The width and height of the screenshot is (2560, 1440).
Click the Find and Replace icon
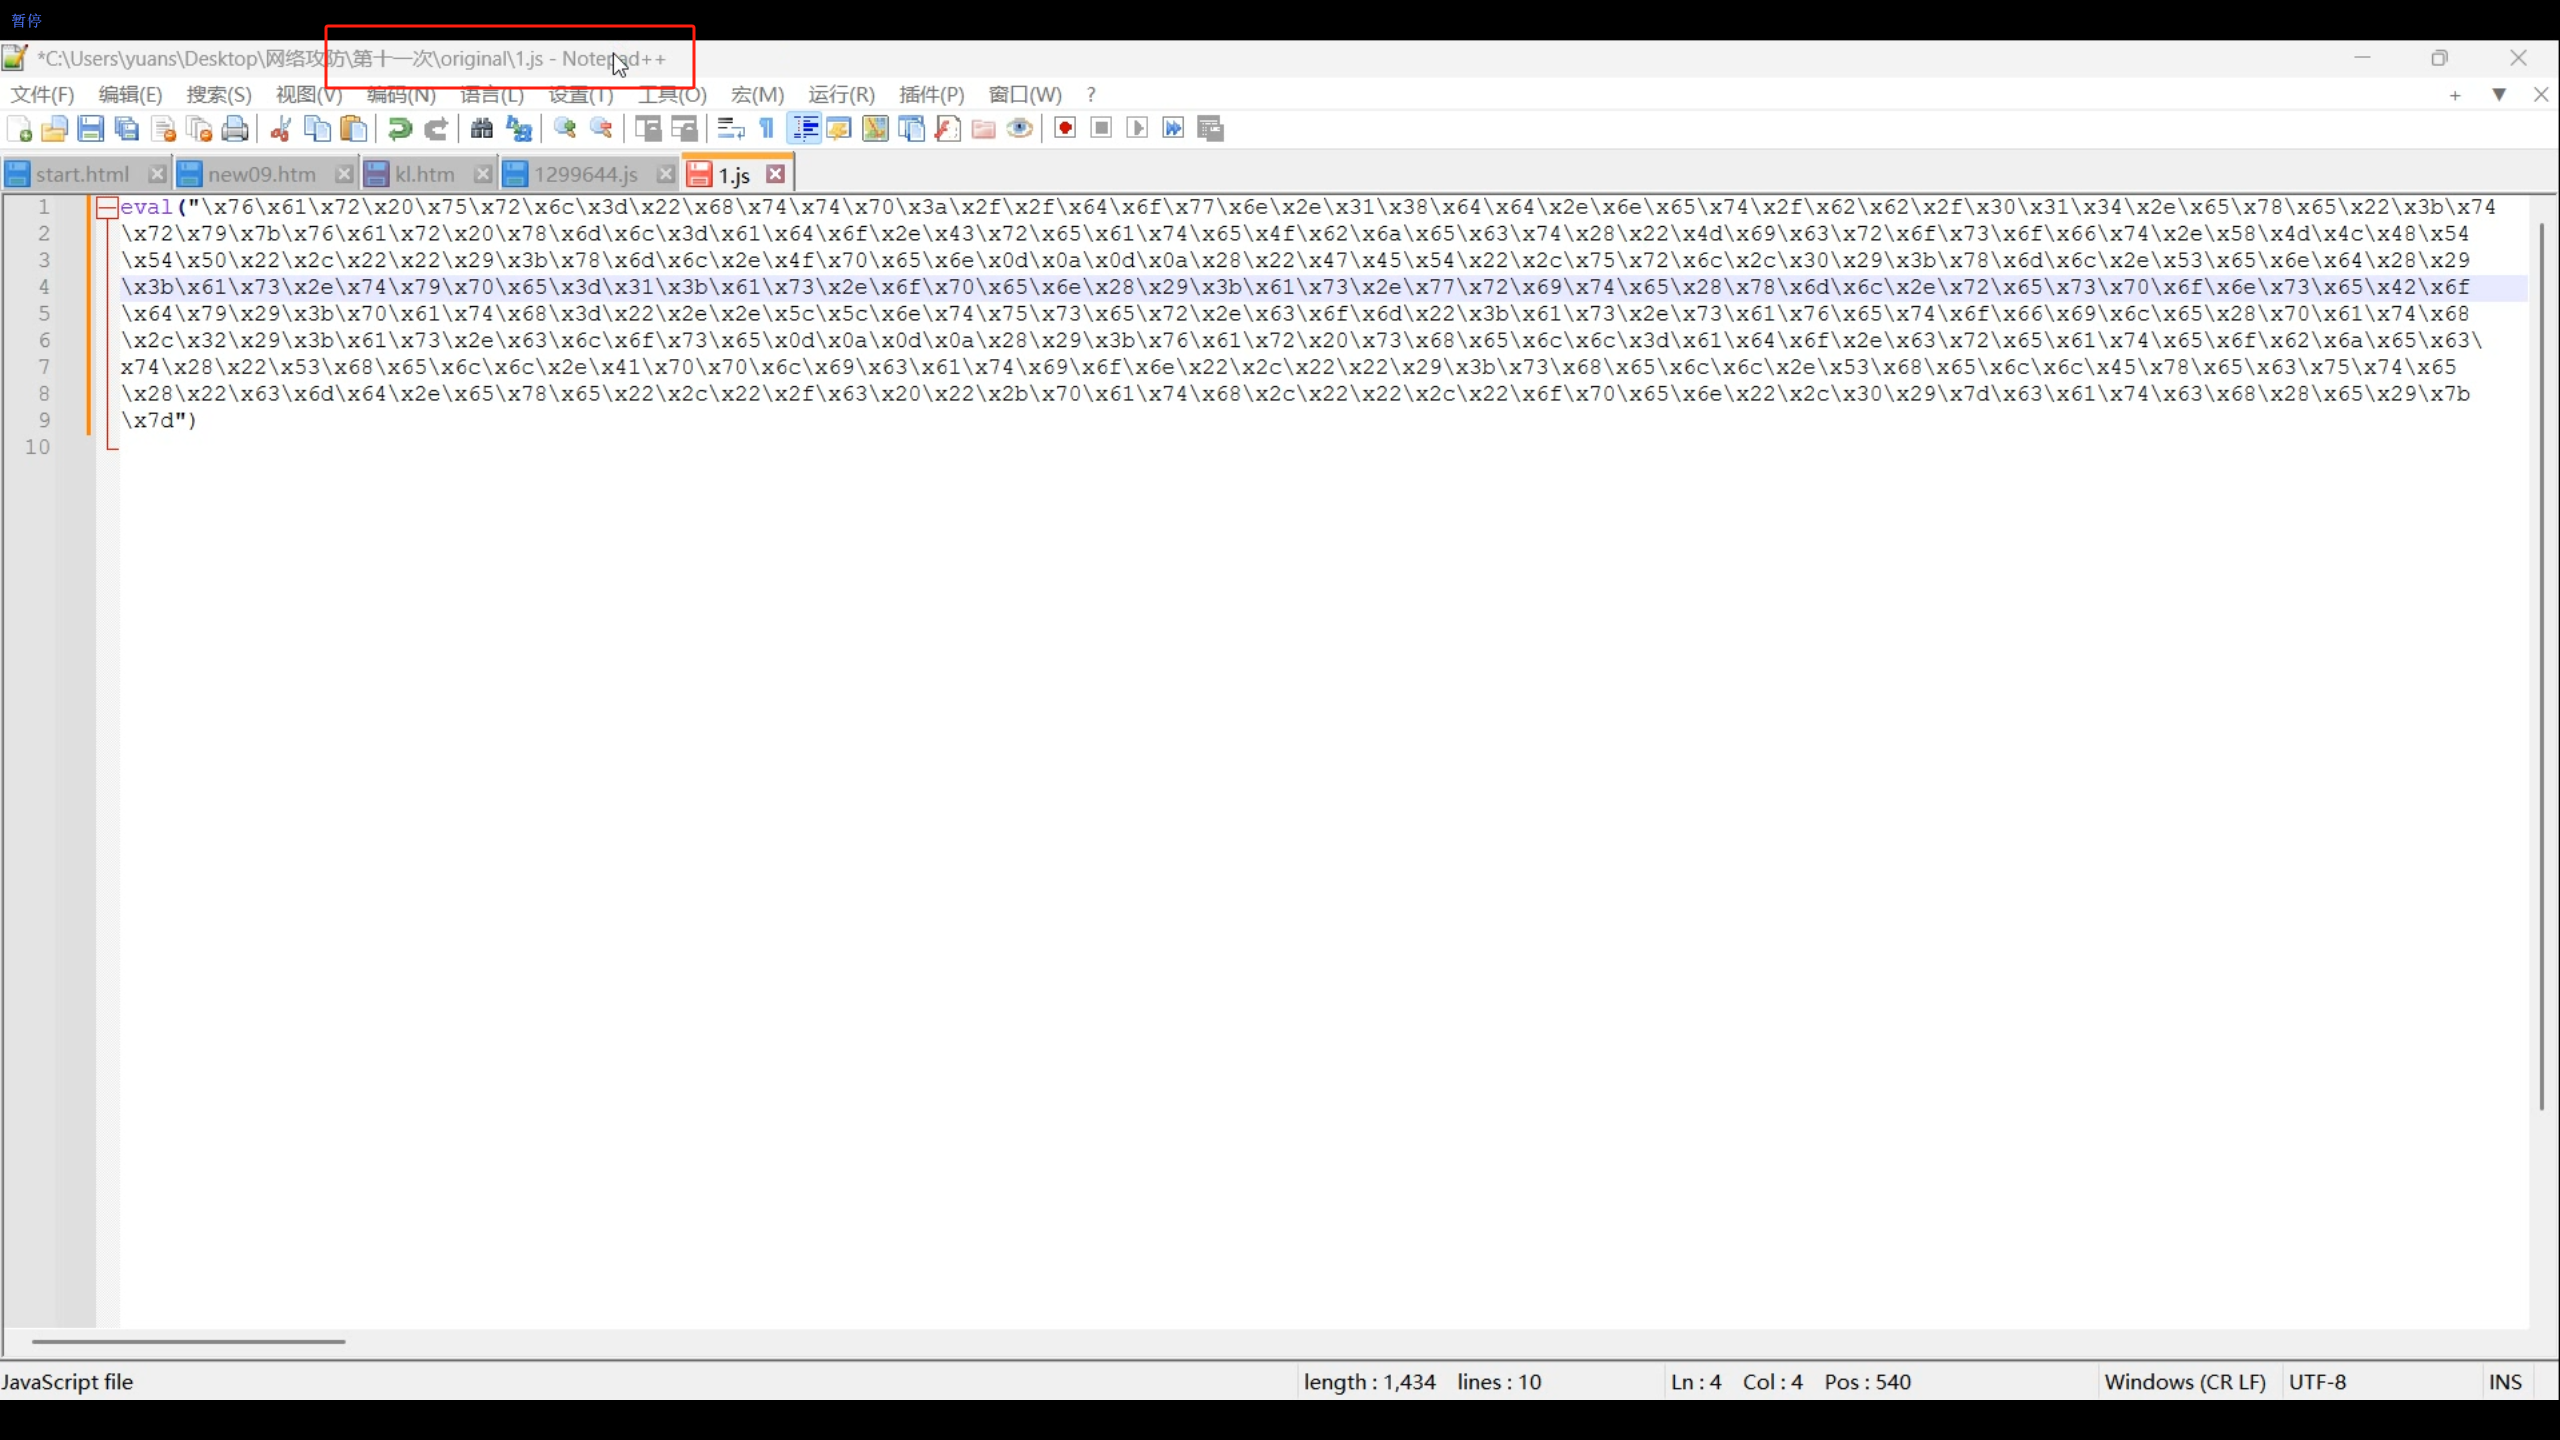(x=519, y=128)
